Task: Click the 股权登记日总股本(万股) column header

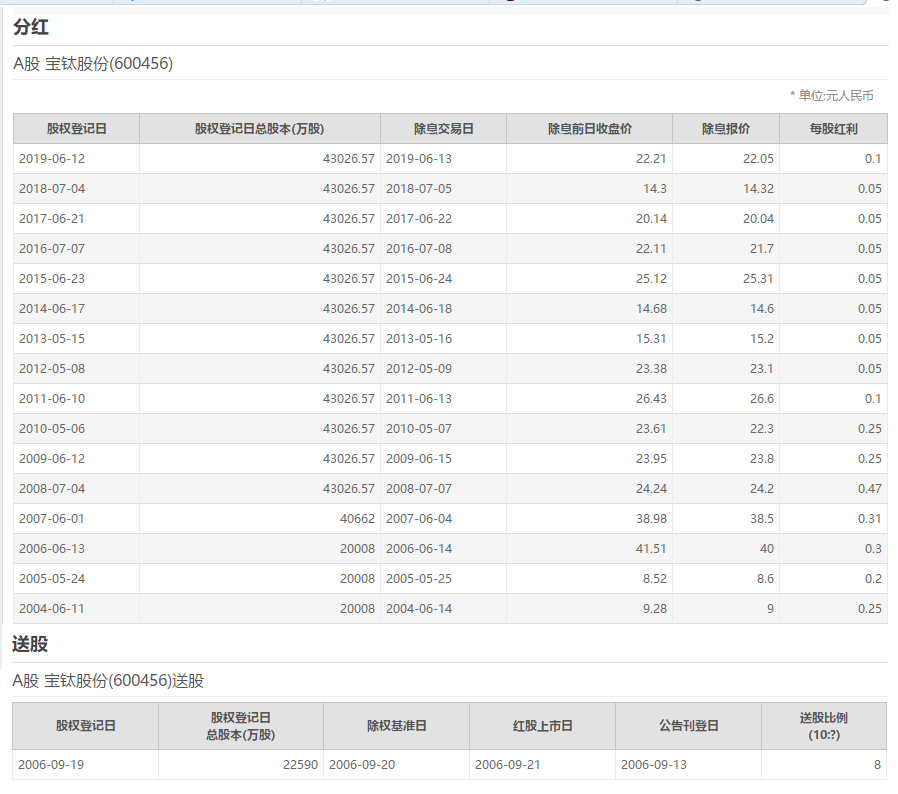Action: pyautogui.click(x=259, y=129)
